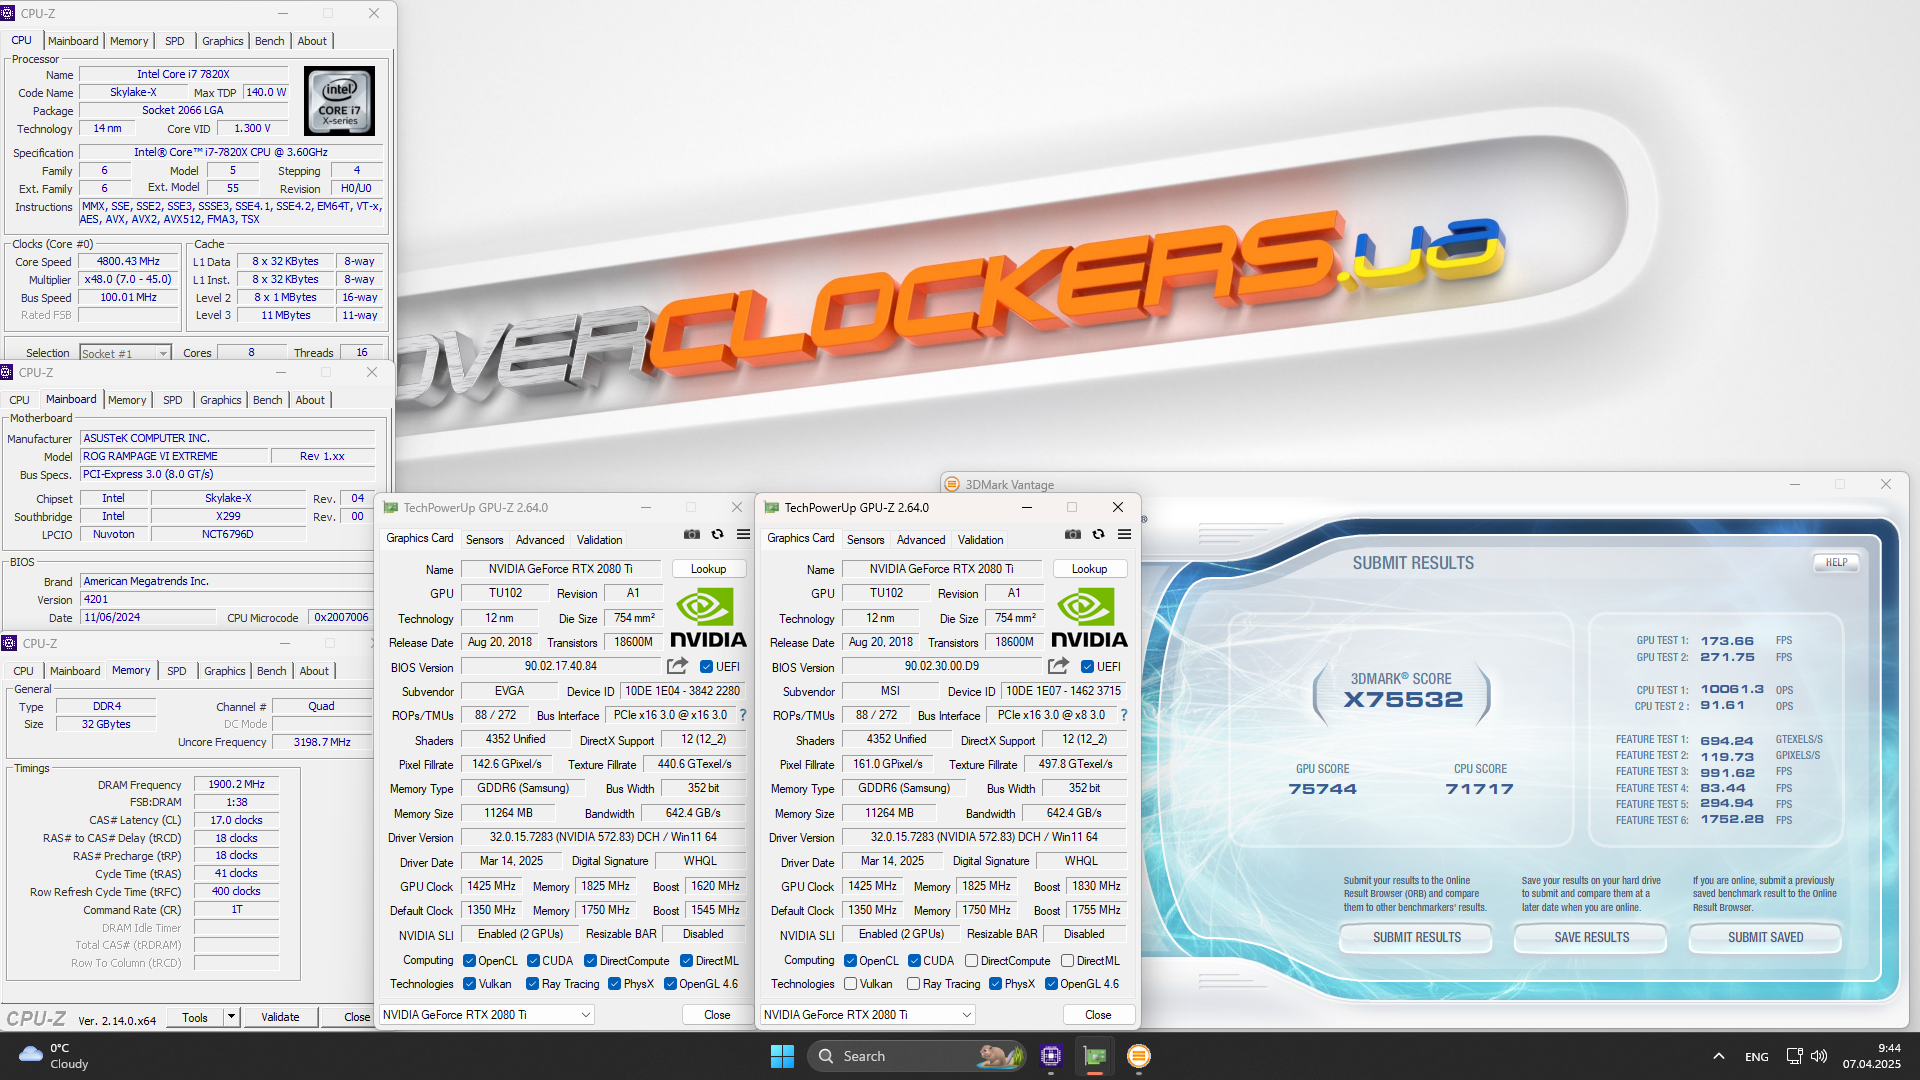Click Help button in 3DMark Vantage
Screen dimensions: 1920x1080
tap(1836, 562)
